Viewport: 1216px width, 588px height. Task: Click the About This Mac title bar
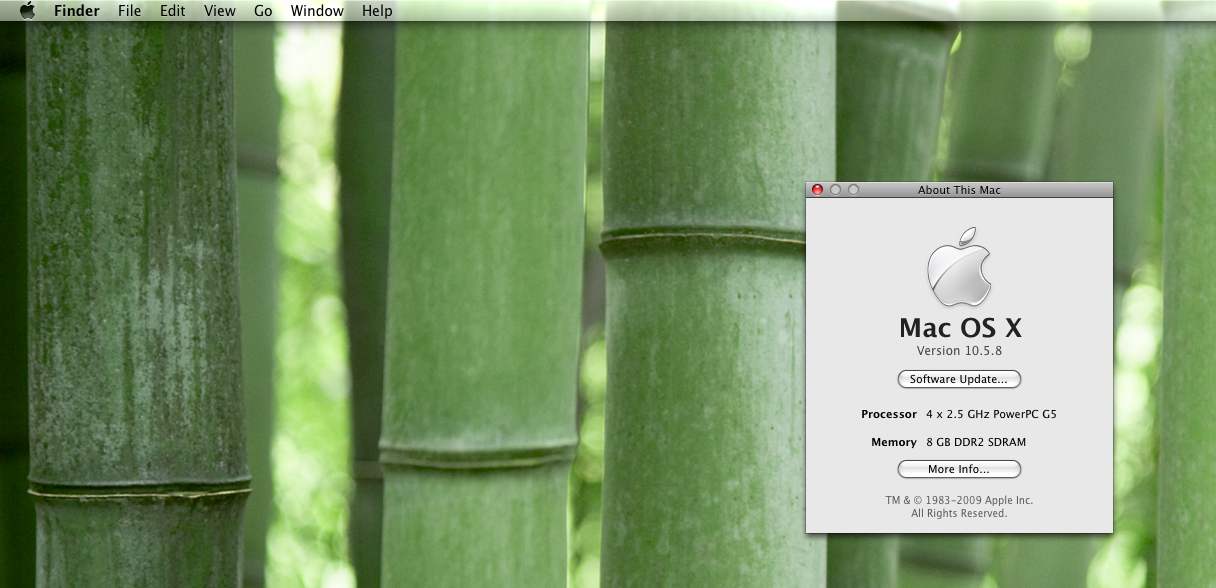(x=959, y=190)
